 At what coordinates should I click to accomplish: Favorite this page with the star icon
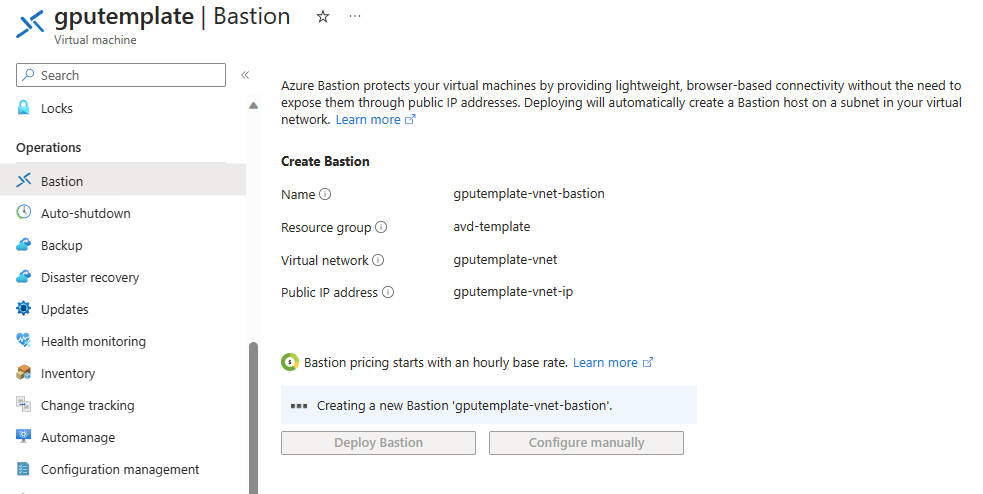(323, 17)
